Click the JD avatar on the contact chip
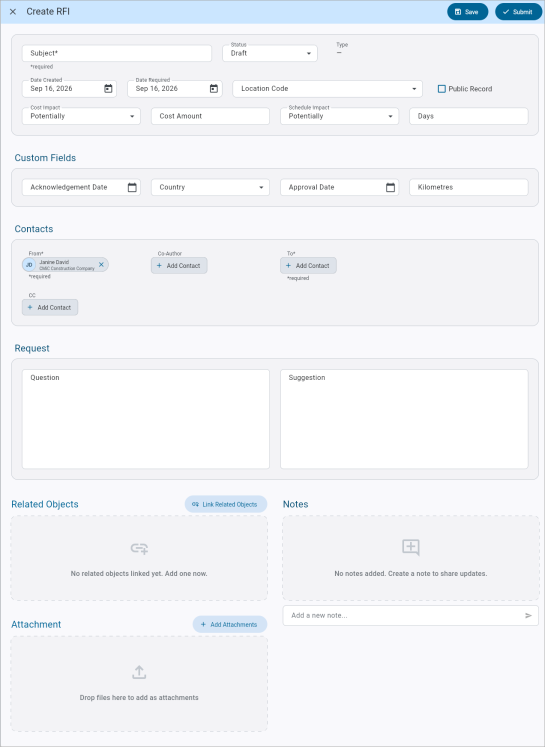The width and height of the screenshot is (545, 747). 29,265
